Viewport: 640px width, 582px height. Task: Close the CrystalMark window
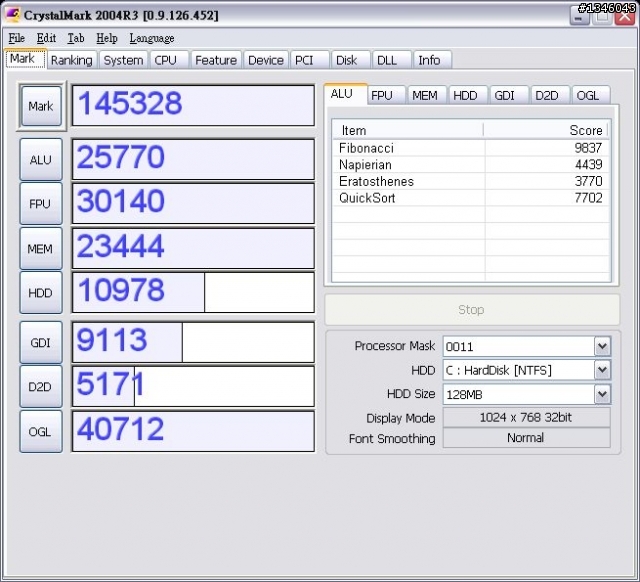tap(625, 16)
